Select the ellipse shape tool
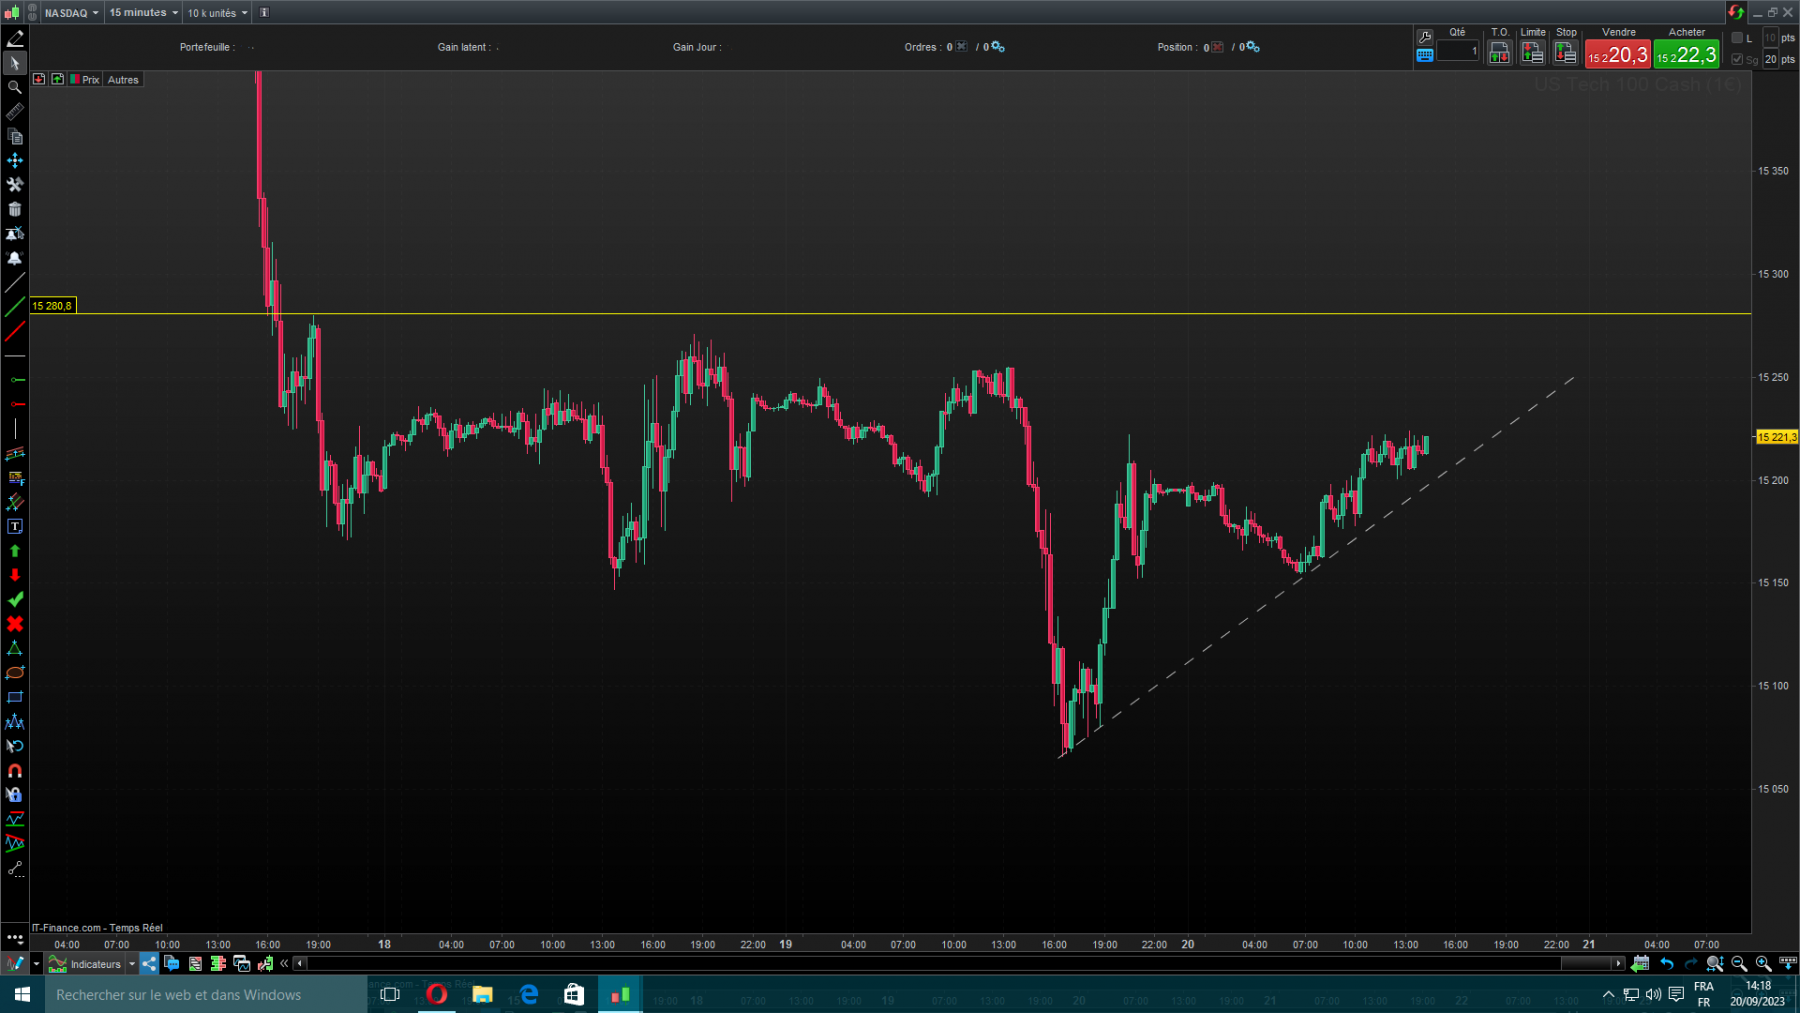This screenshot has height=1013, width=1800. point(15,673)
